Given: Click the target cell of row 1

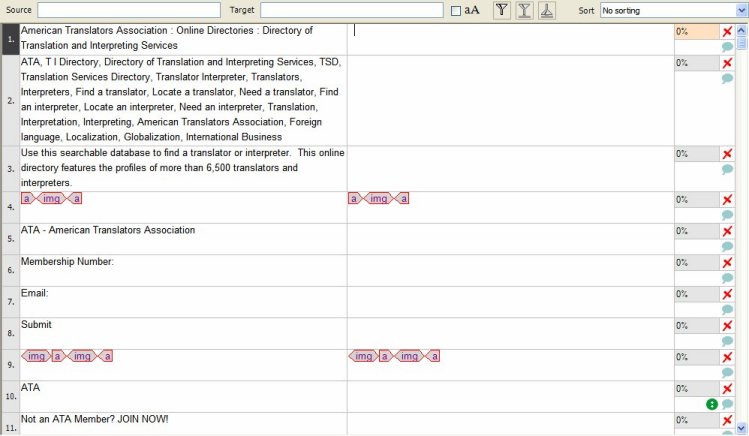Looking at the screenshot, I should pyautogui.click(x=511, y=39).
